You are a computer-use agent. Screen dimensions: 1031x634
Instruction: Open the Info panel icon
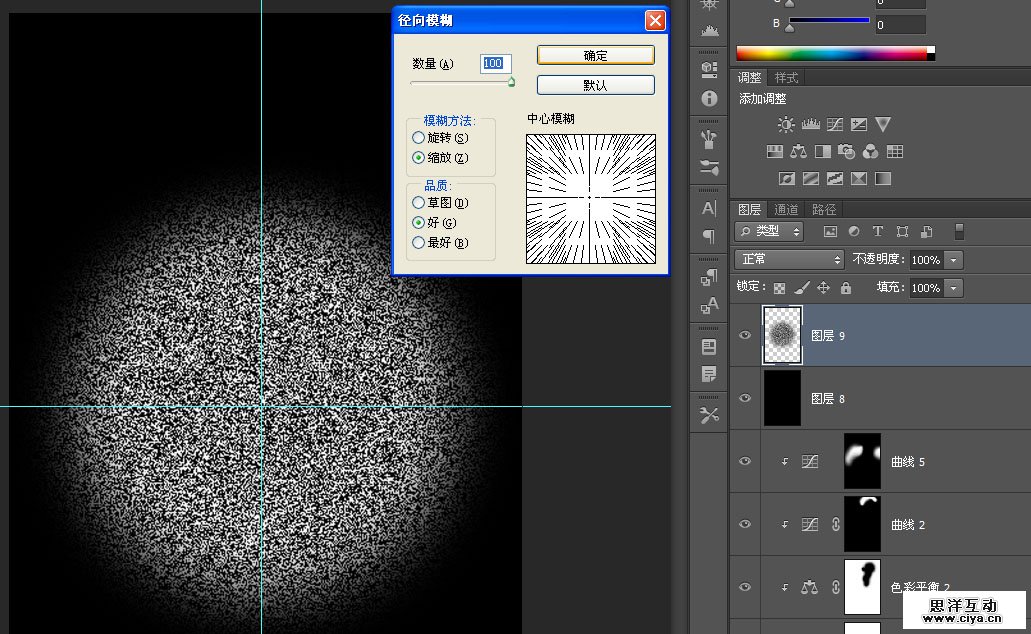click(710, 99)
